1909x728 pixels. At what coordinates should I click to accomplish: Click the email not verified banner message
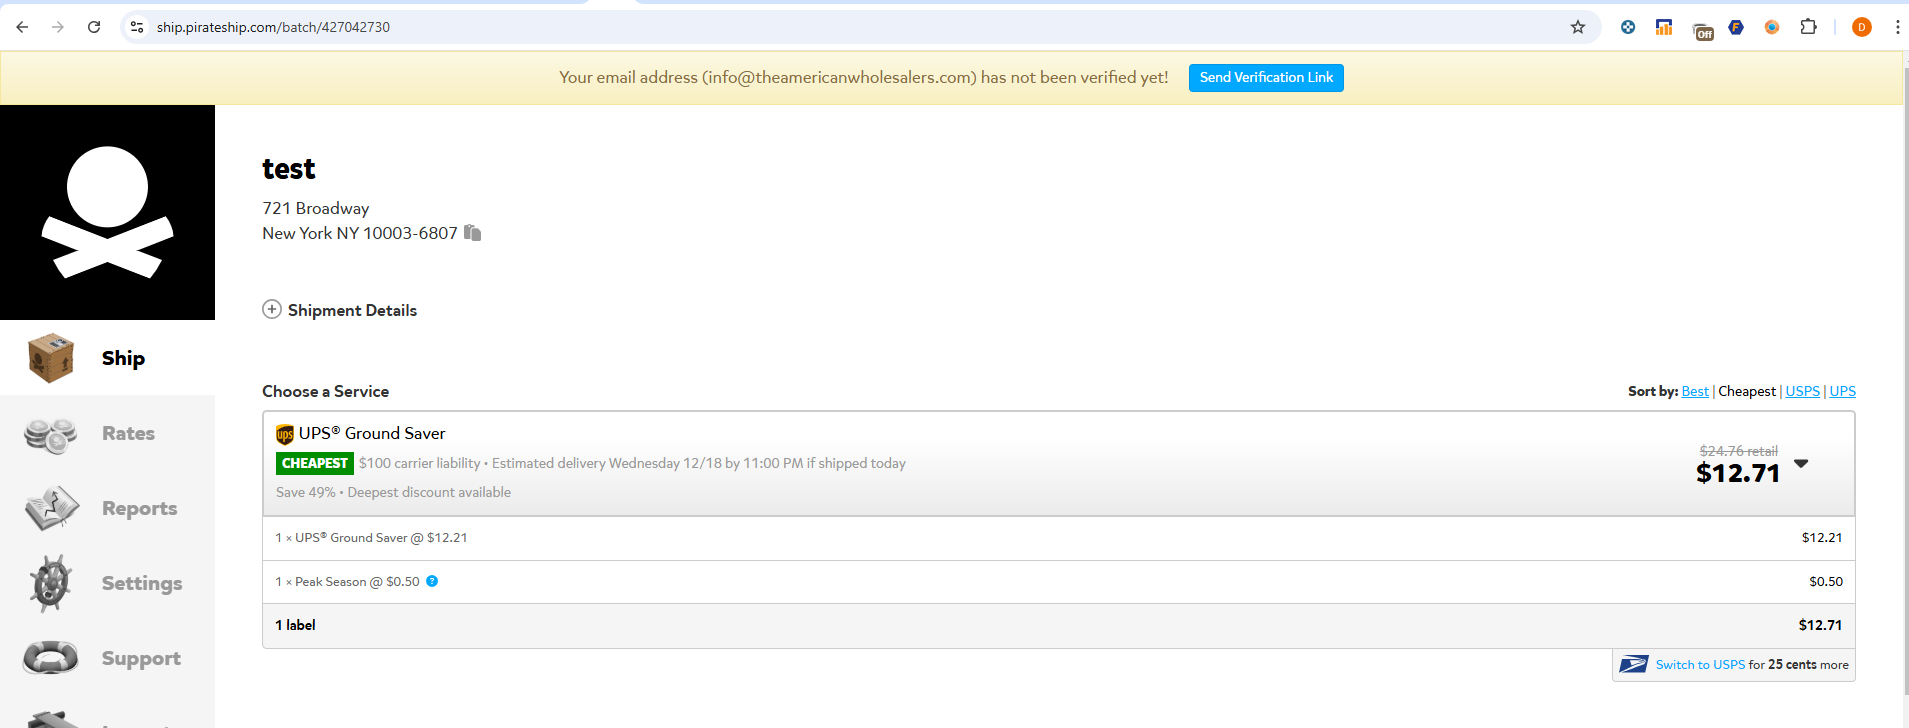(863, 77)
